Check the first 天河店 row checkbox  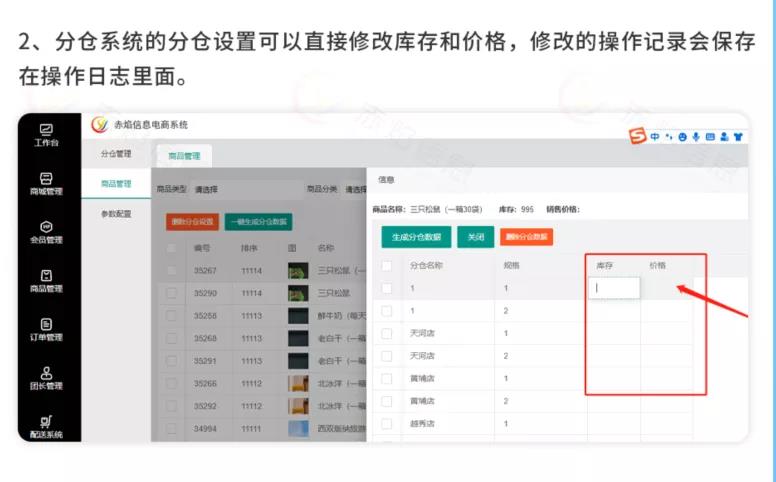click(386, 333)
